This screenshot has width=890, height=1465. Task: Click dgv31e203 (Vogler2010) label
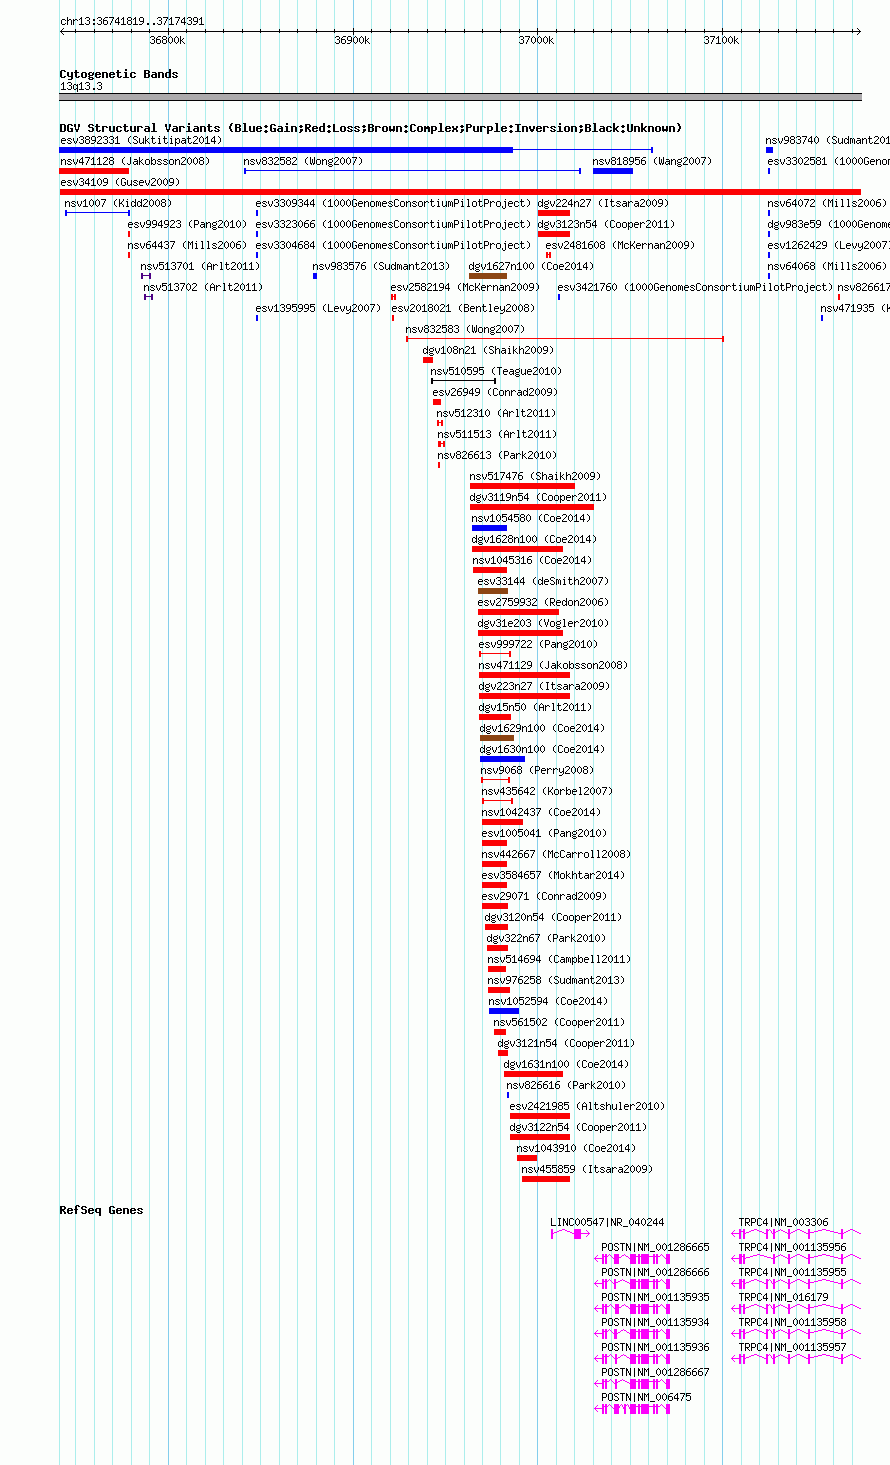pos(543,624)
